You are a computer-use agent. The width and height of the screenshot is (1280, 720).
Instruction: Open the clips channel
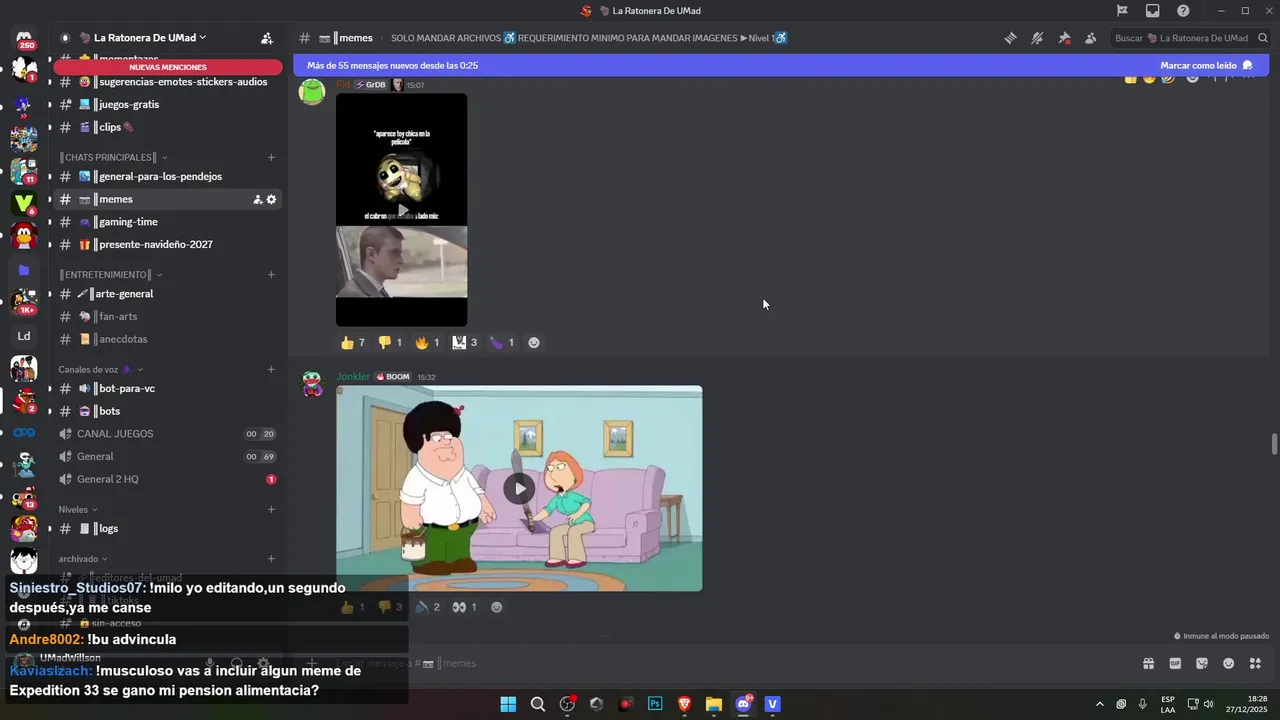point(168,127)
